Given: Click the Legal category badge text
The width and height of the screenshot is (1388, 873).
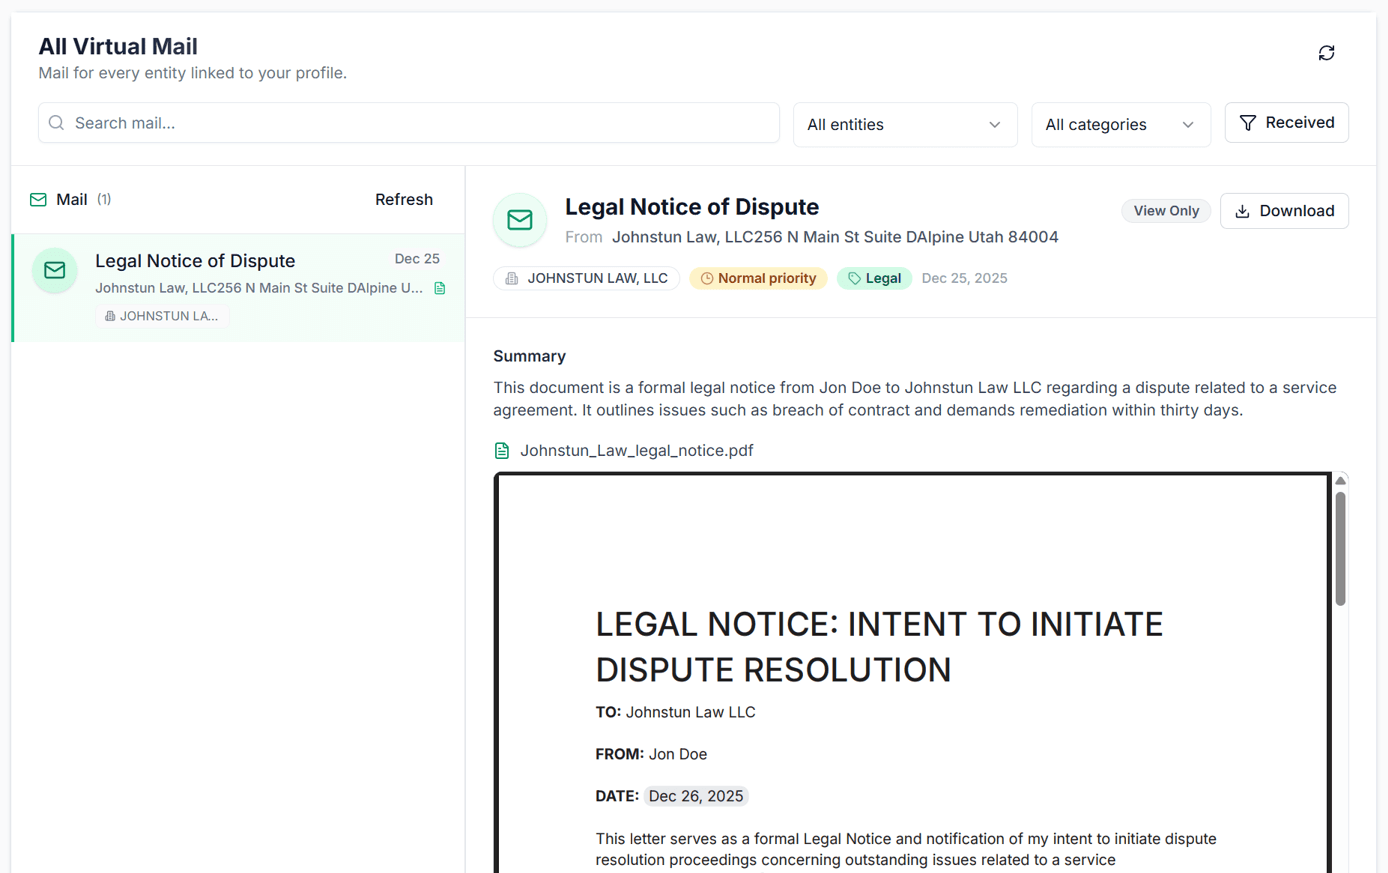Looking at the screenshot, I should pos(883,279).
